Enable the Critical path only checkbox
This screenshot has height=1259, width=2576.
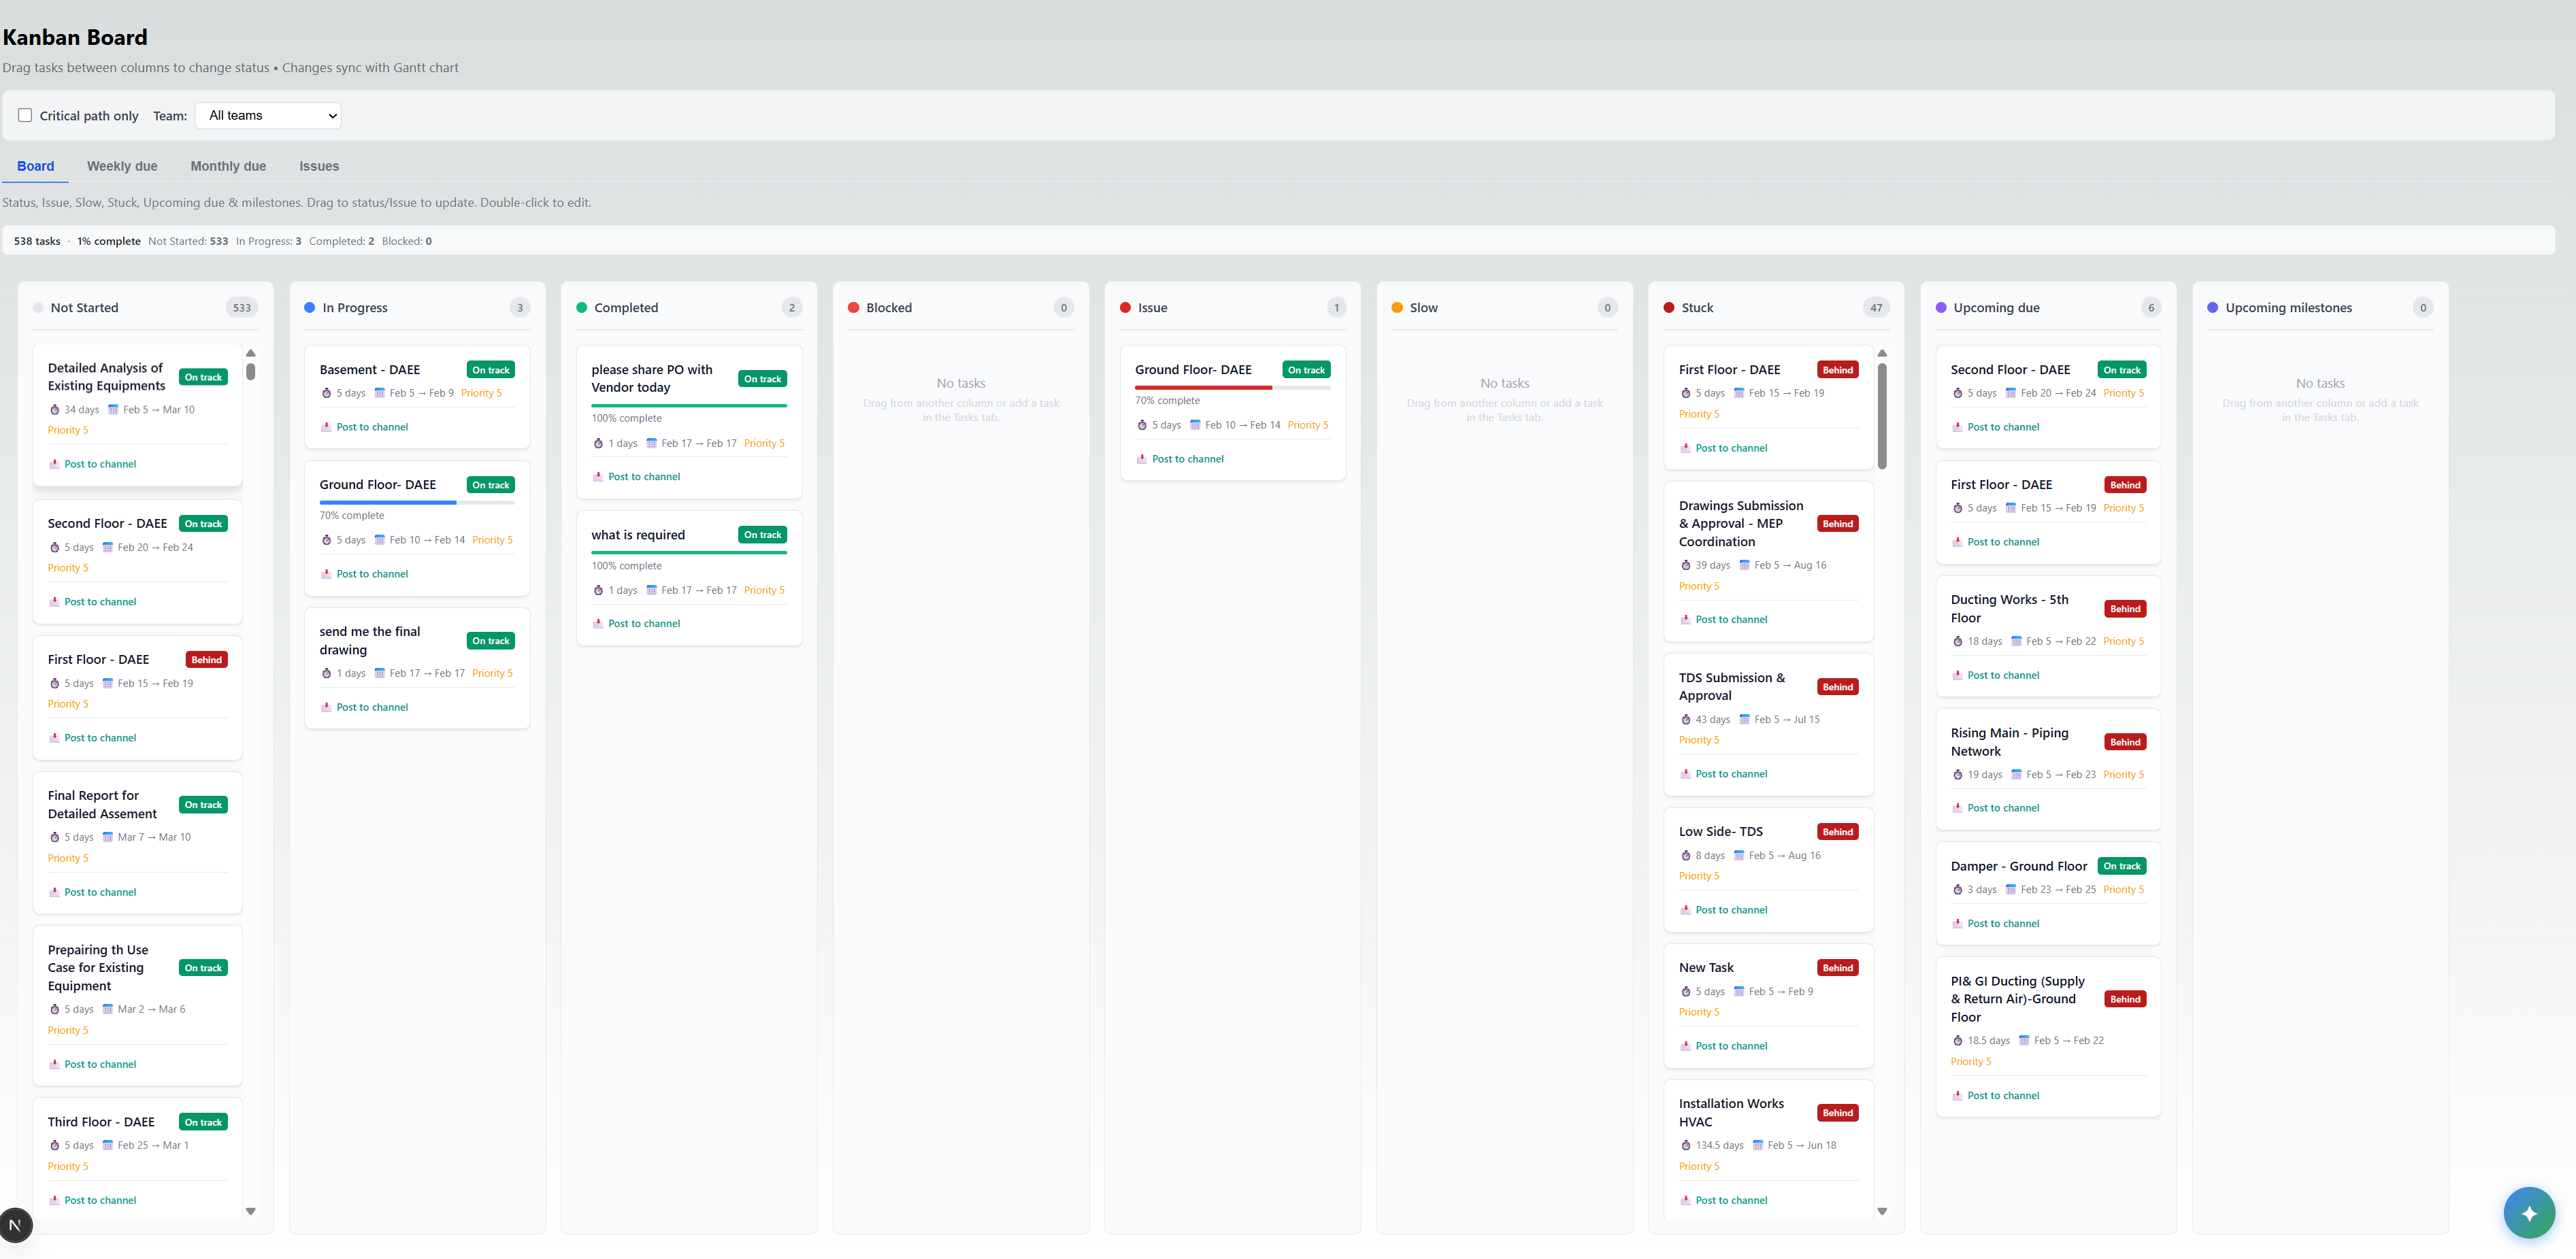[x=25, y=115]
